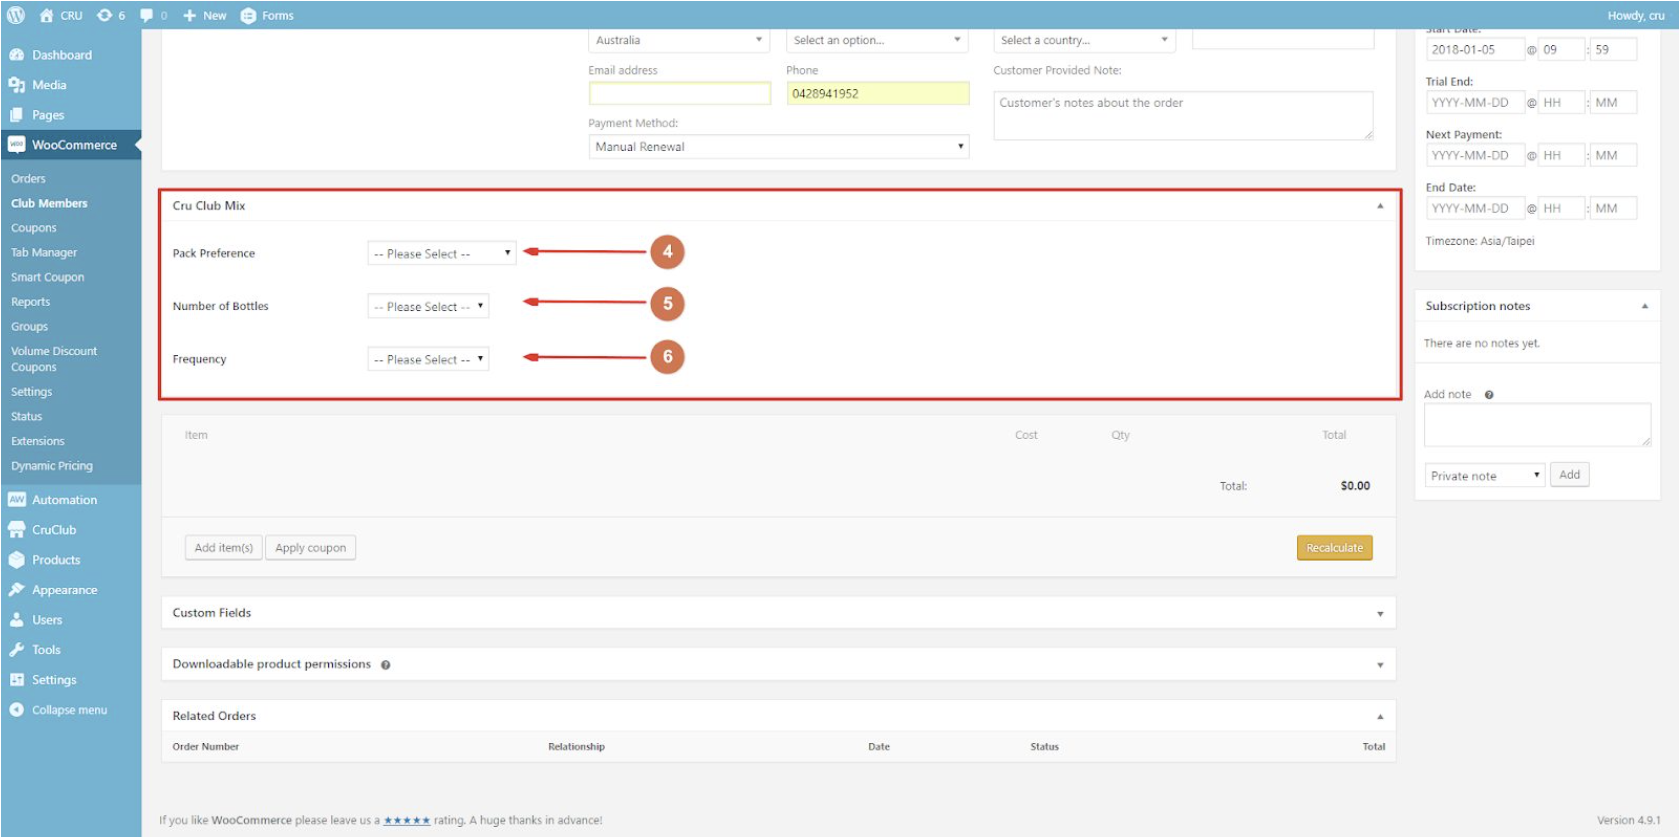Image resolution: width=1680 pixels, height=840 pixels.
Task: Click the Media sidebar icon
Action: pos(16,85)
